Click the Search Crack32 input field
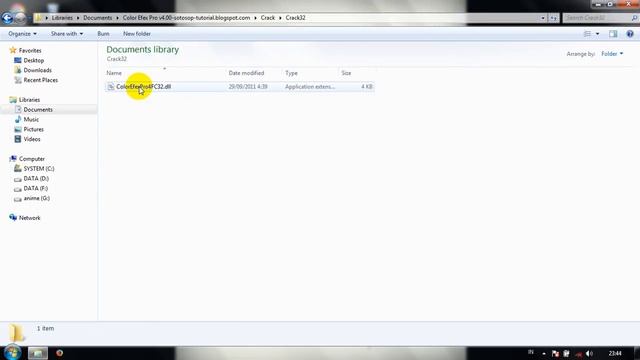 (597, 18)
